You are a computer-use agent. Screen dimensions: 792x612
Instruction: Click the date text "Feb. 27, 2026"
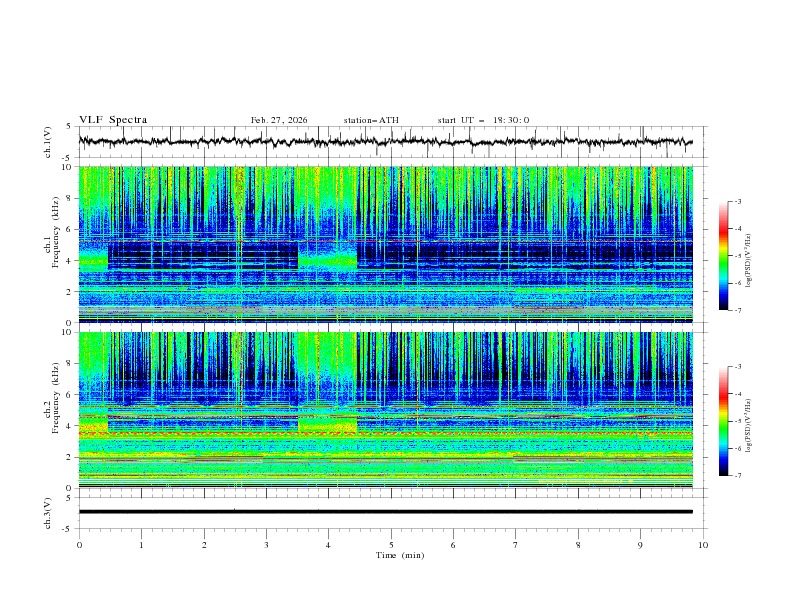(279, 120)
